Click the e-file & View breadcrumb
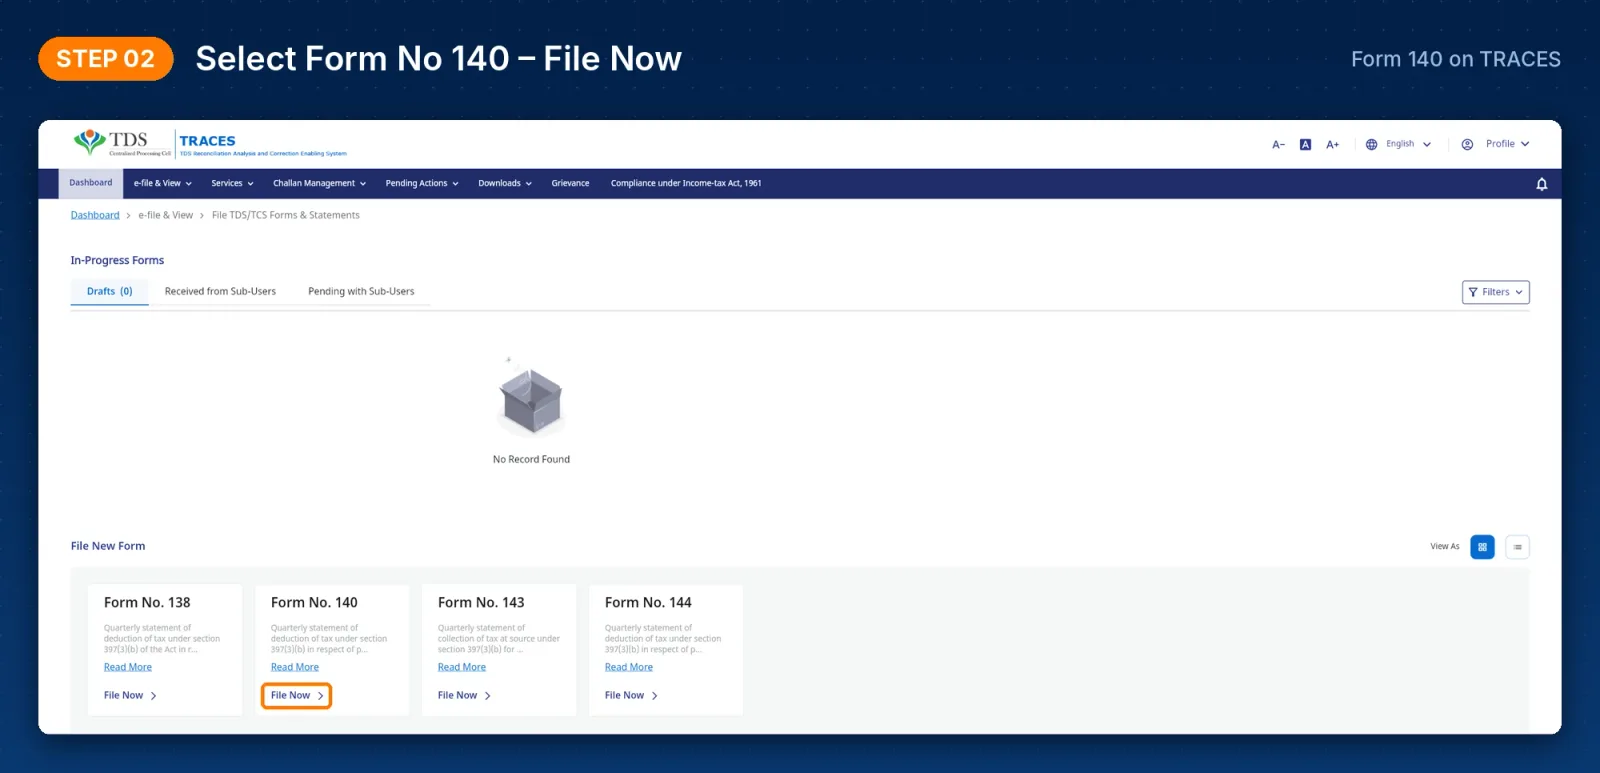 (166, 215)
